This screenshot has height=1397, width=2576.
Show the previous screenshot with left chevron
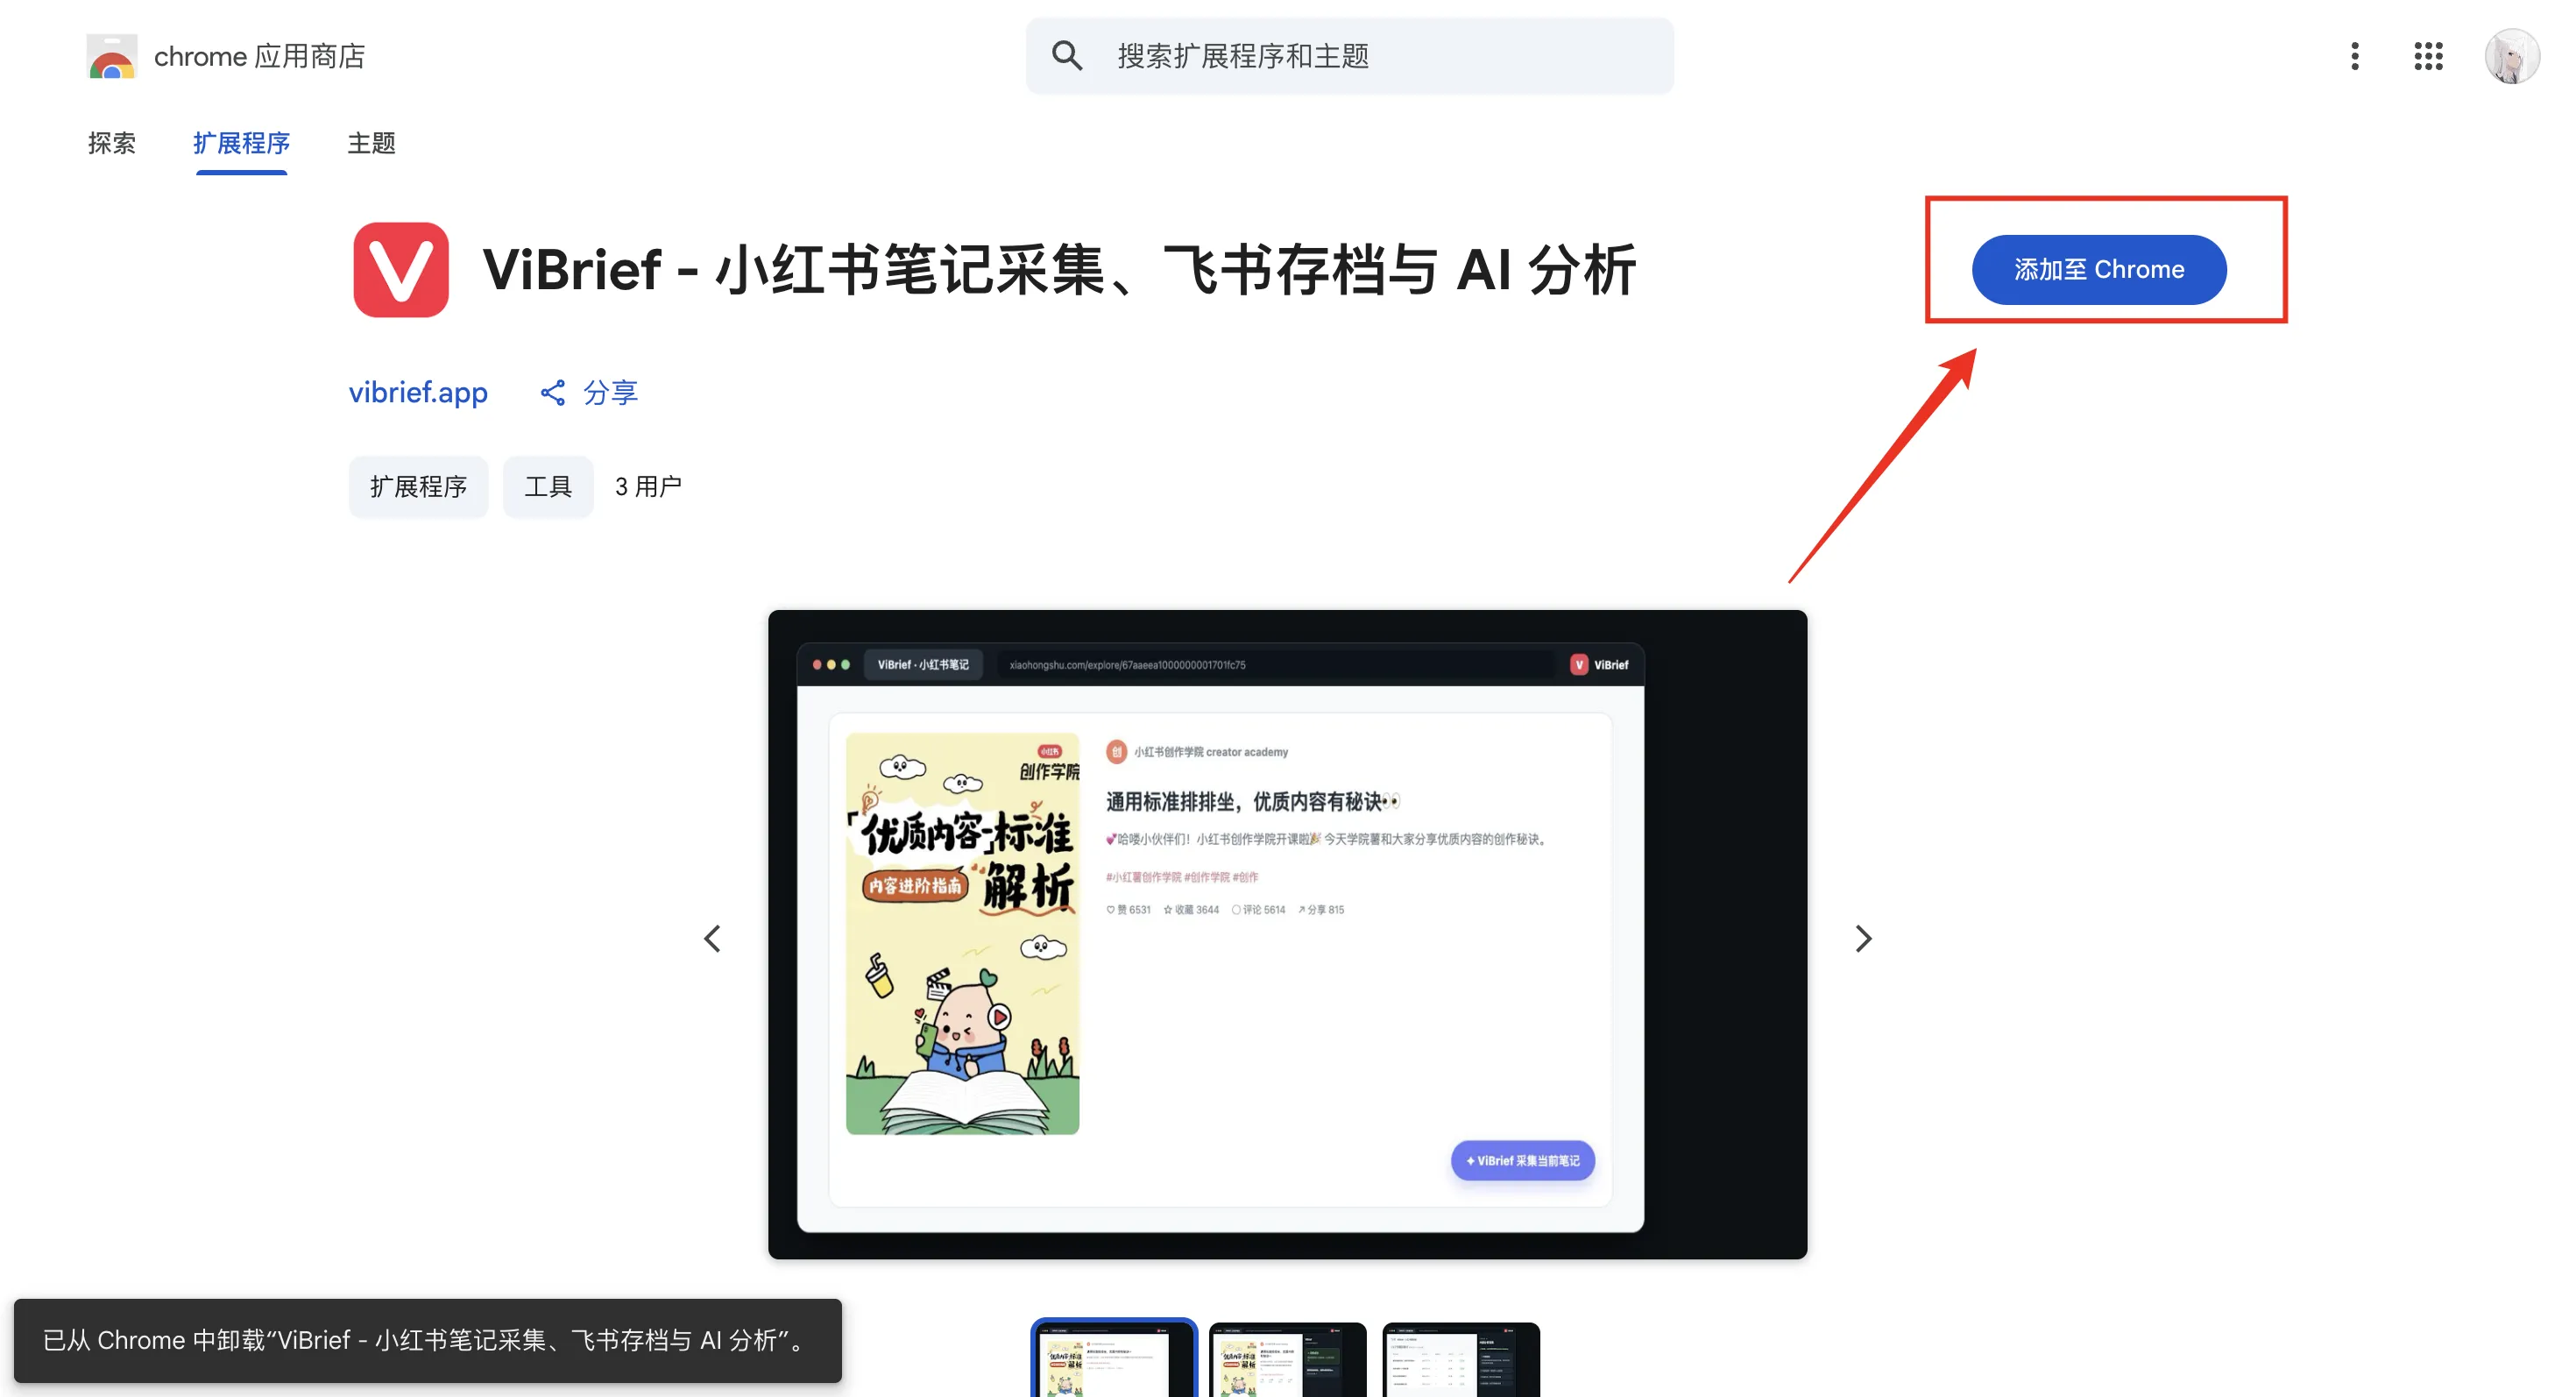click(712, 938)
